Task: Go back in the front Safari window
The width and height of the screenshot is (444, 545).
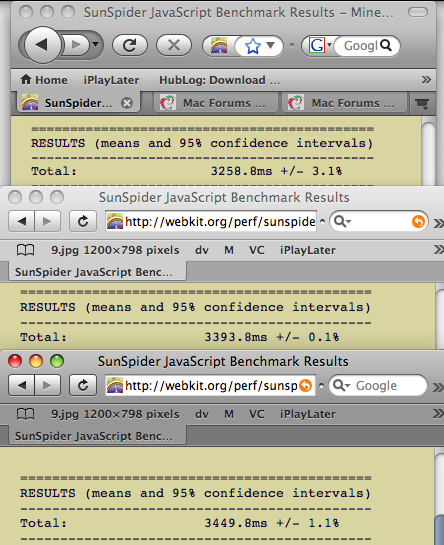Action: coord(22,385)
